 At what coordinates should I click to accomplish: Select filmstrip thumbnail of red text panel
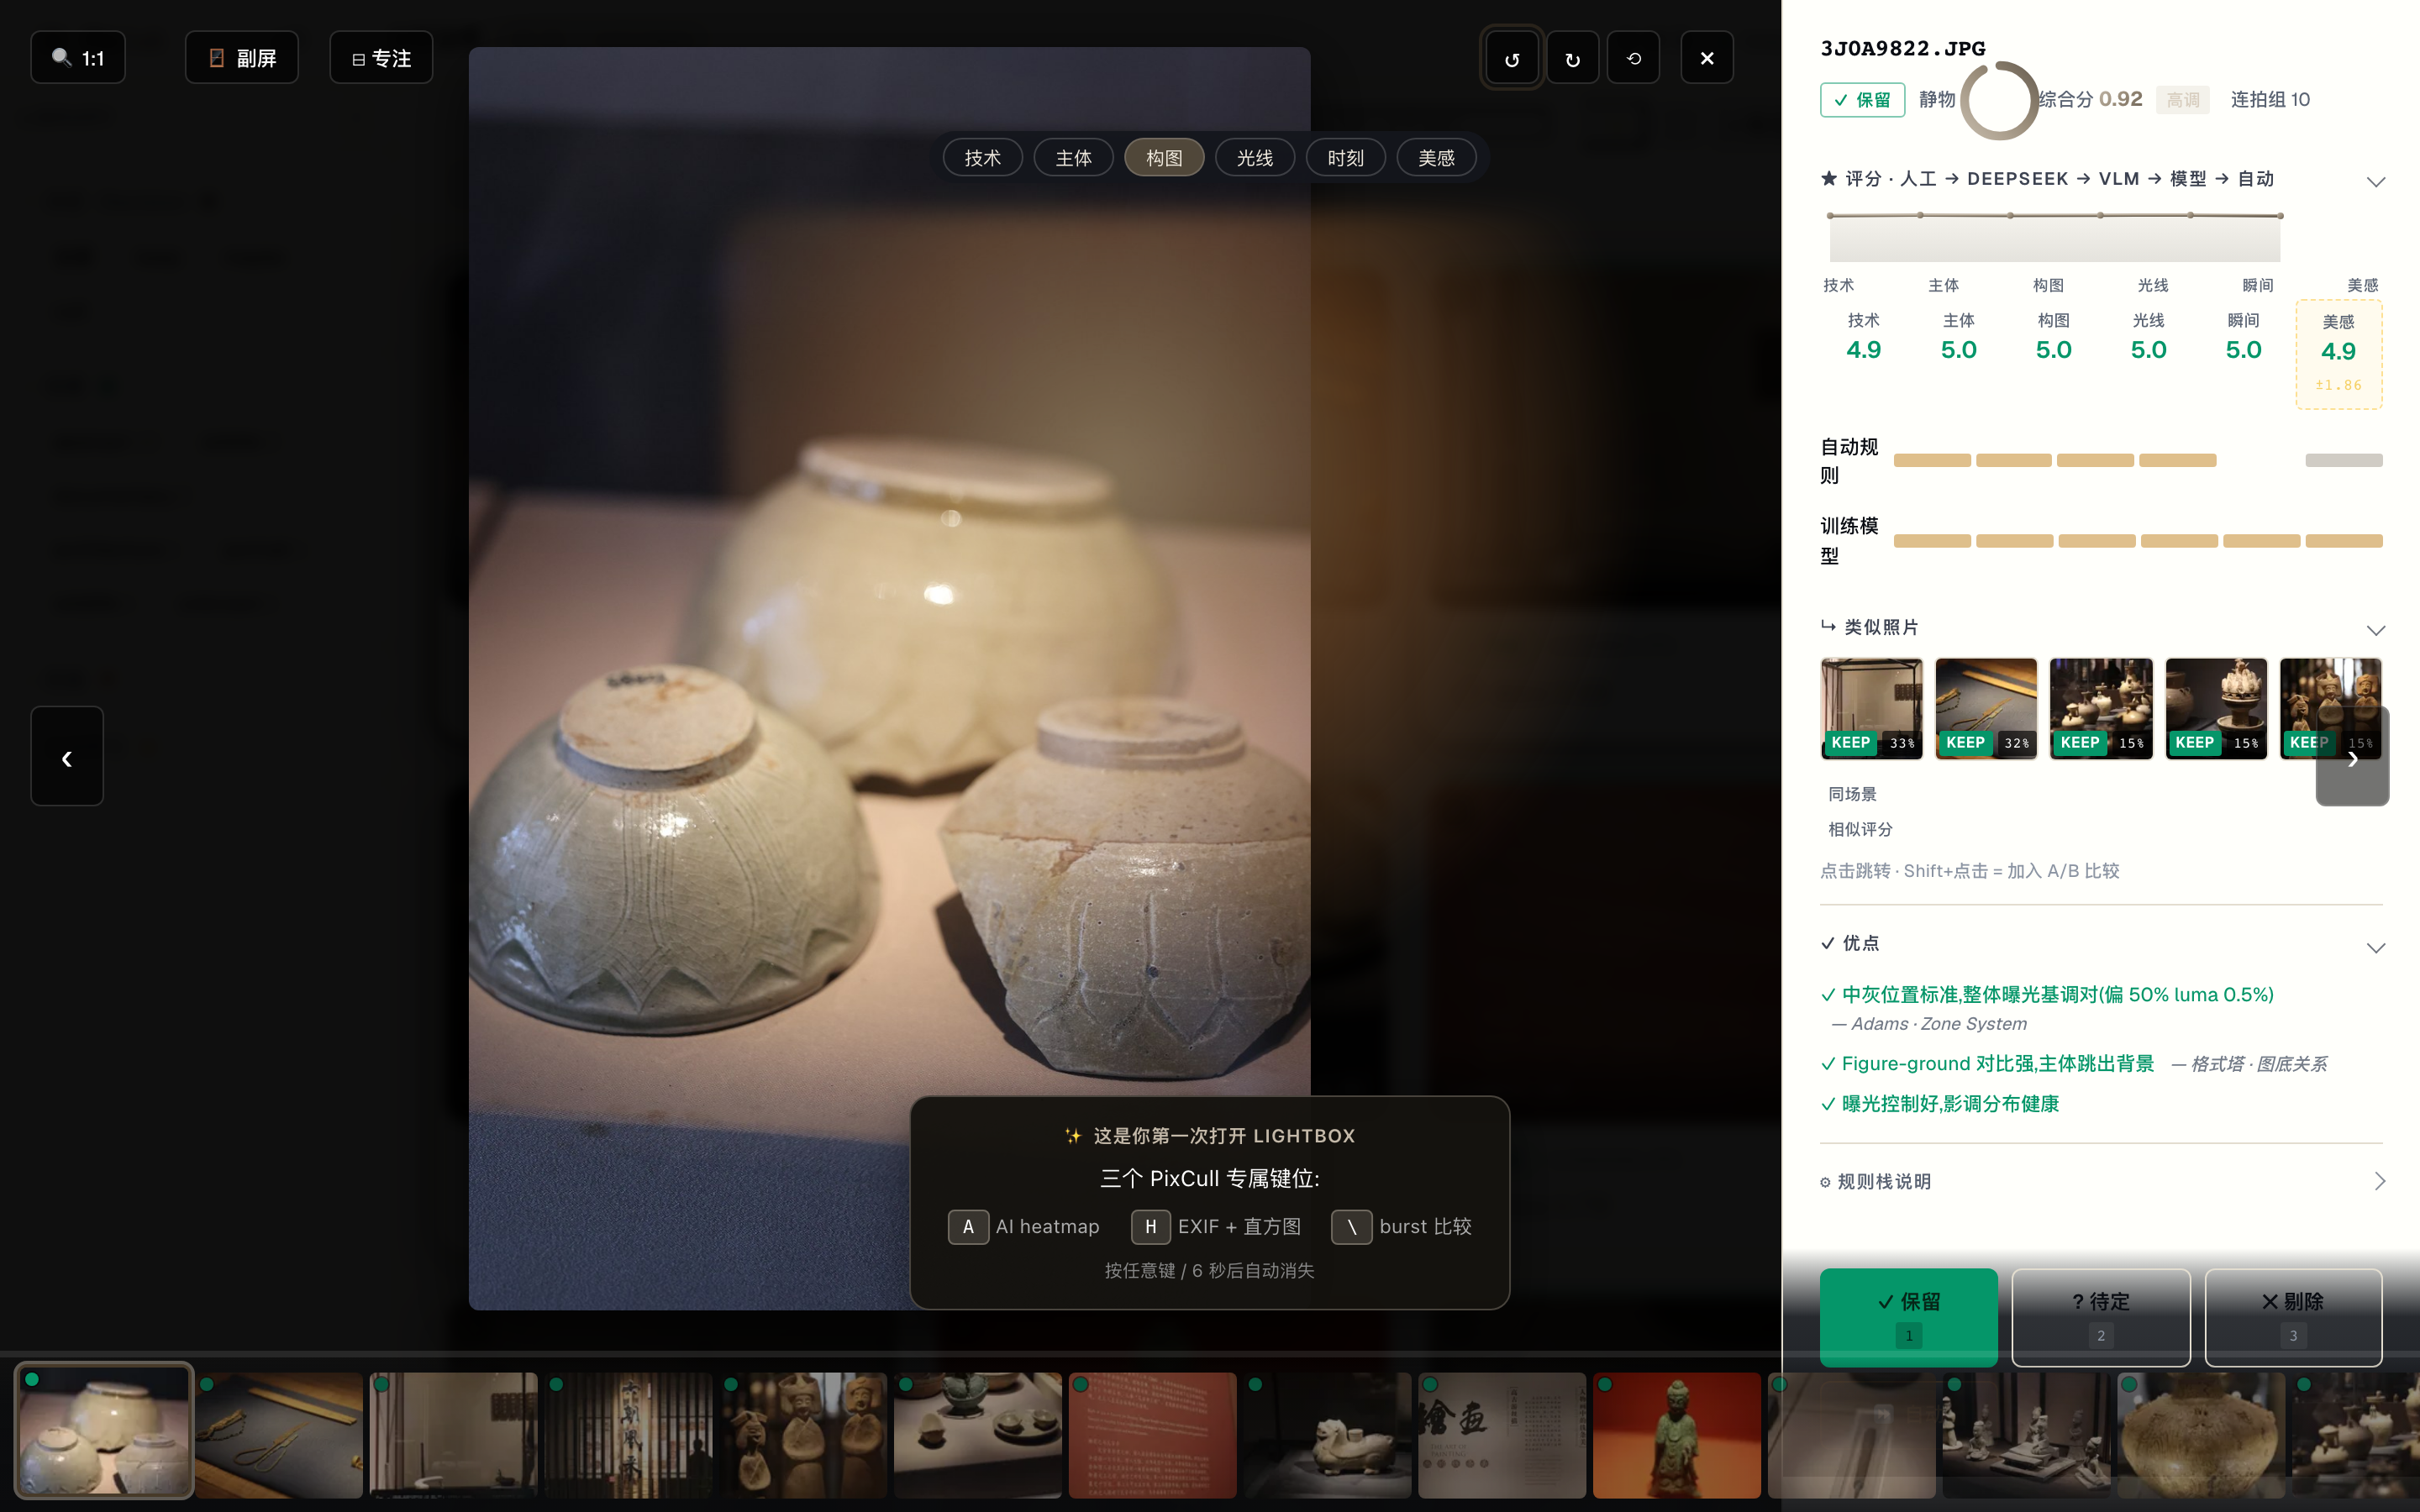click(x=1152, y=1434)
